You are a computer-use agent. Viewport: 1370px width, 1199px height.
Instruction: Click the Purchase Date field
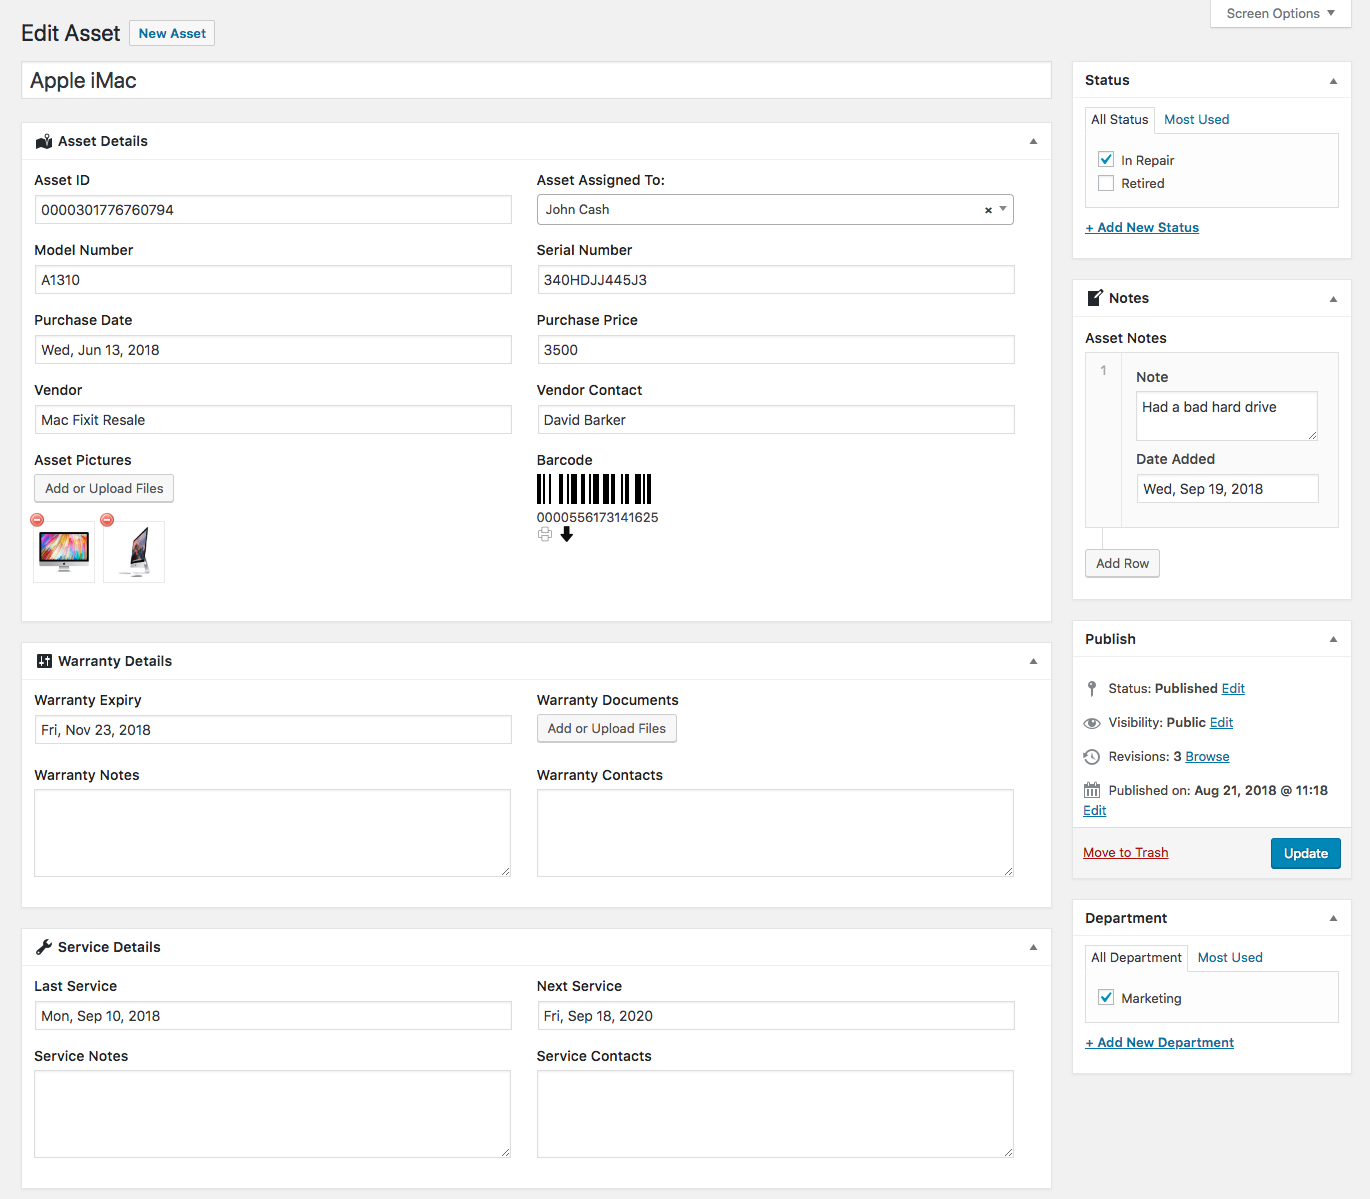pyautogui.click(x=273, y=350)
